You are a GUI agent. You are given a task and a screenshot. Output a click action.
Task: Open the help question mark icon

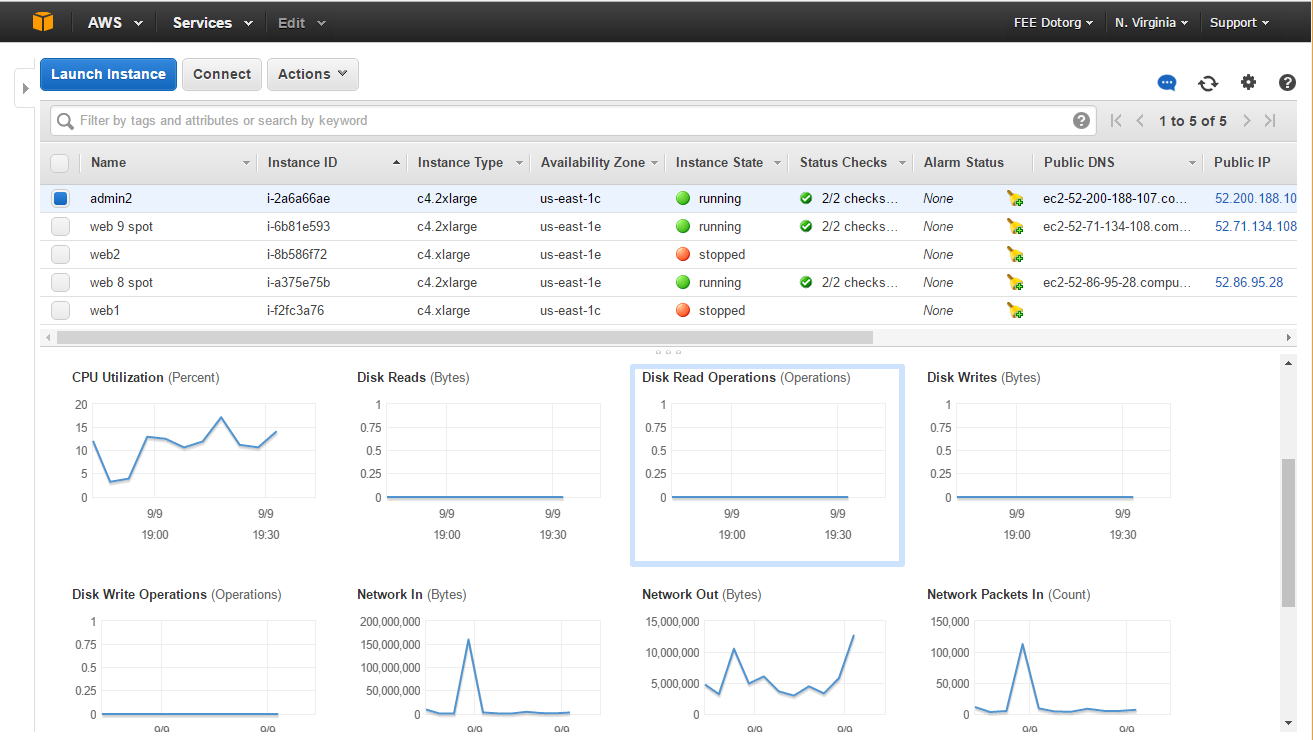coord(1288,83)
